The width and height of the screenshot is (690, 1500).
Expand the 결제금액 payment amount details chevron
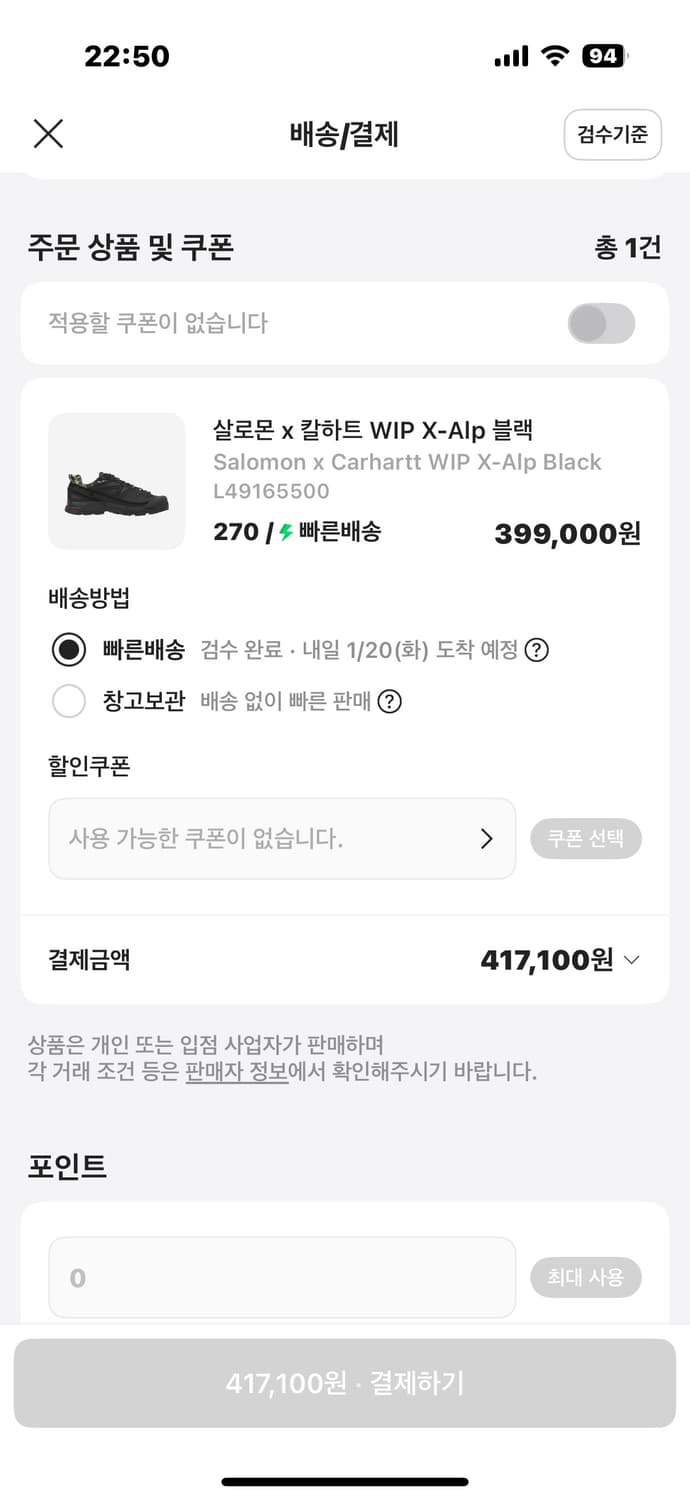point(631,961)
